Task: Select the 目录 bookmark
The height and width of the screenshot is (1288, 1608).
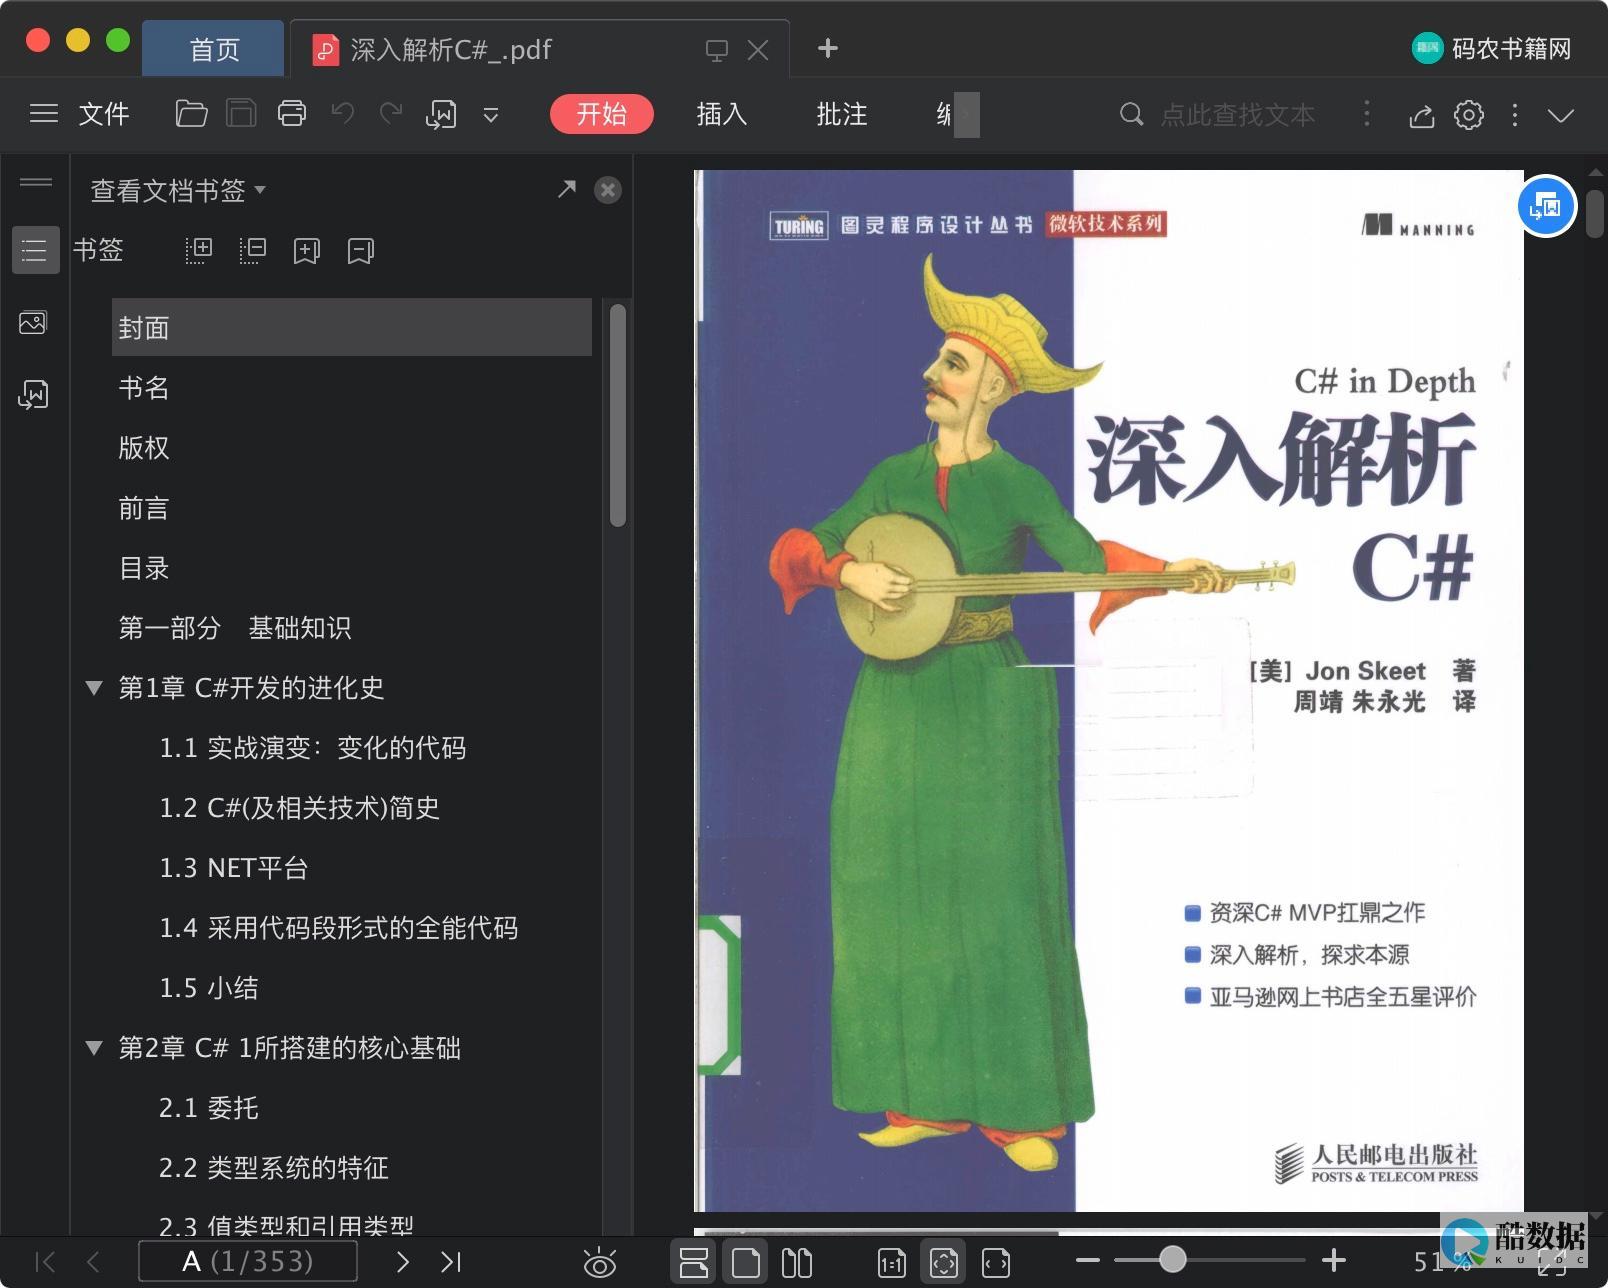Action: pyautogui.click(x=144, y=568)
